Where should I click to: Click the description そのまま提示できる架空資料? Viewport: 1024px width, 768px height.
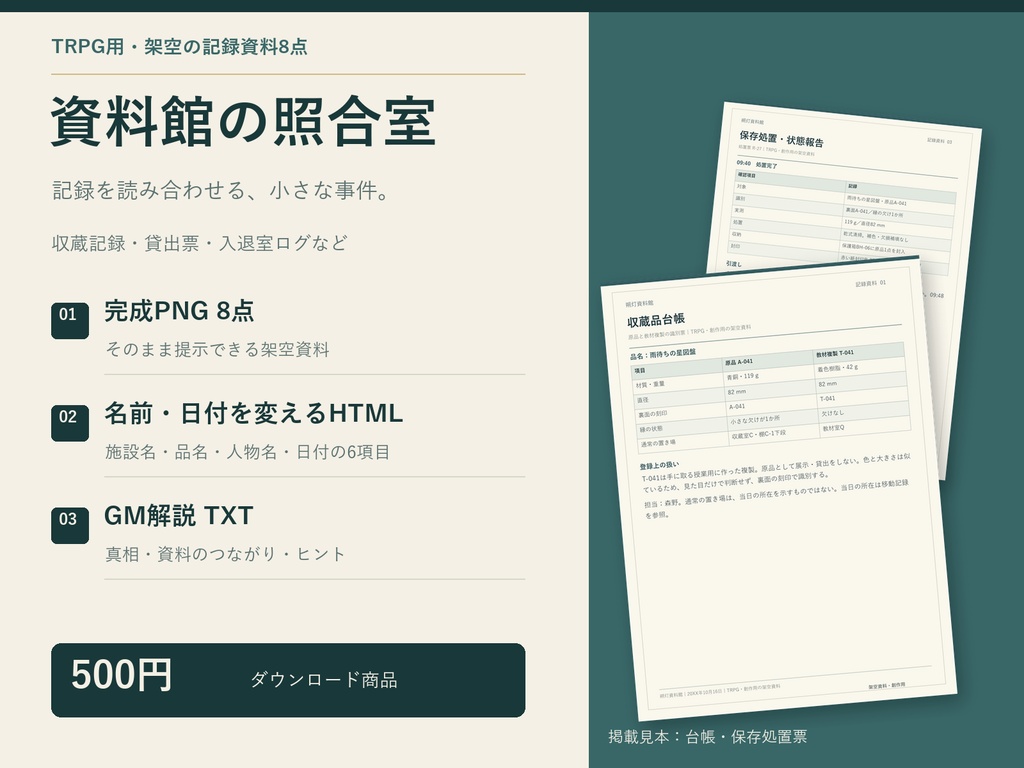point(217,349)
